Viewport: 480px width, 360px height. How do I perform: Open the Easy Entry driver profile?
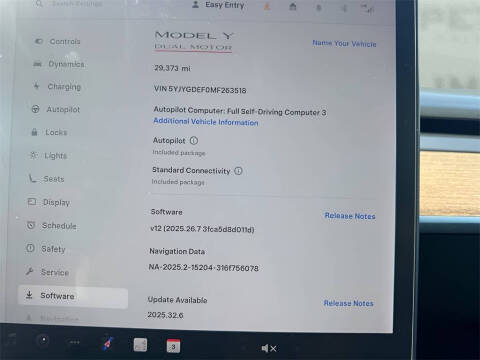point(219,5)
